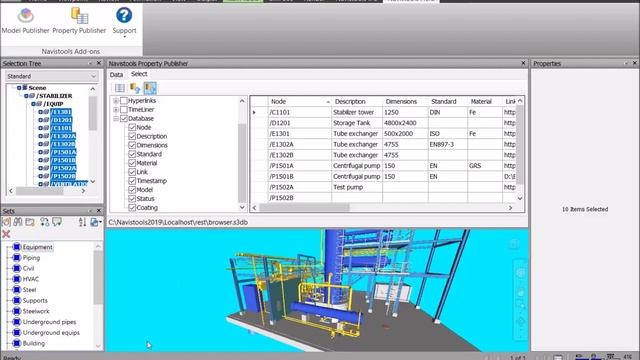
Task: Select the Underground equips set icon
Action: coord(16,333)
